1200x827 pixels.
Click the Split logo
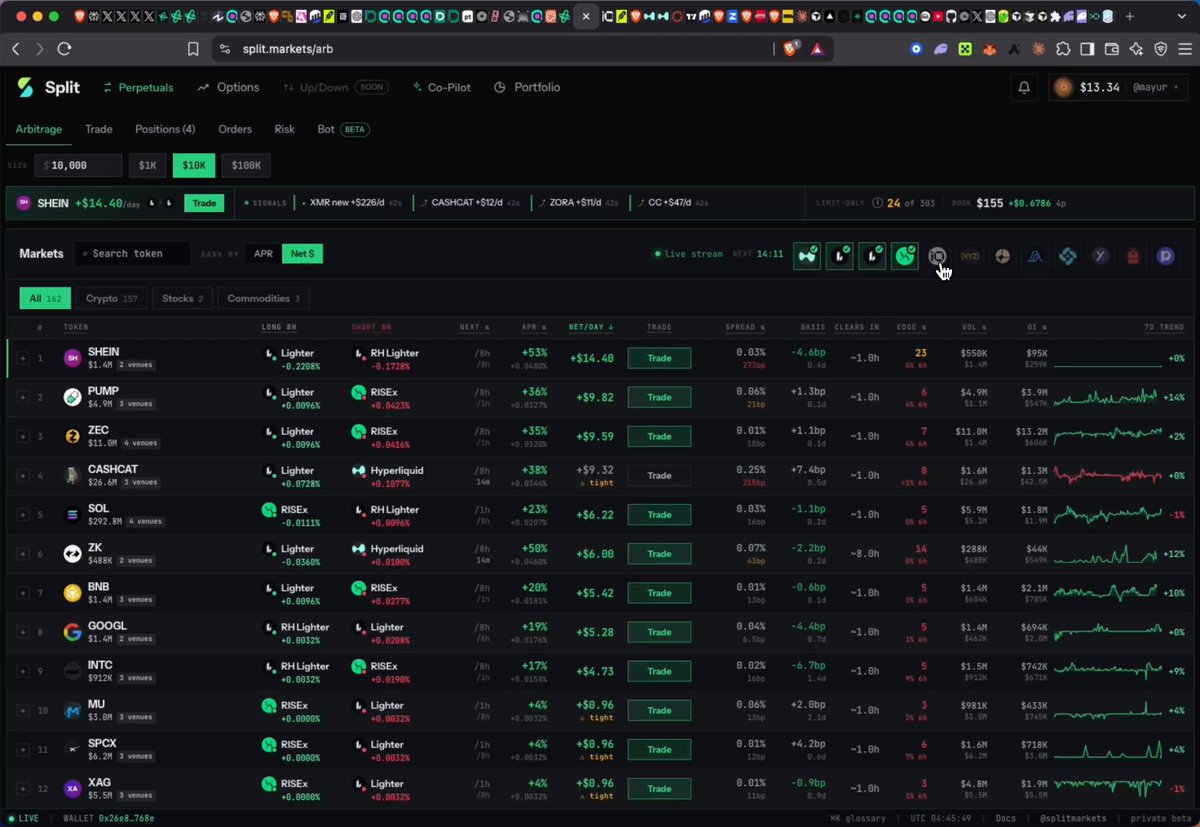49,88
